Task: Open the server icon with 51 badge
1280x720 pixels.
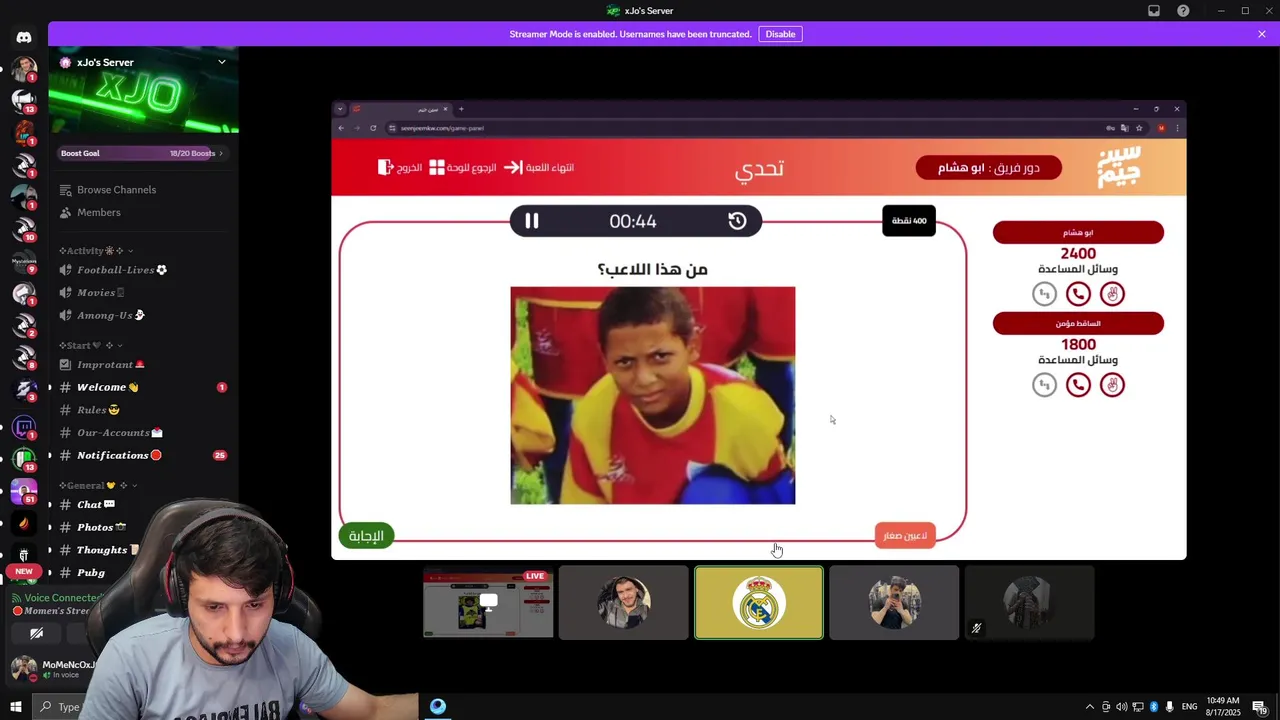Action: (24, 491)
